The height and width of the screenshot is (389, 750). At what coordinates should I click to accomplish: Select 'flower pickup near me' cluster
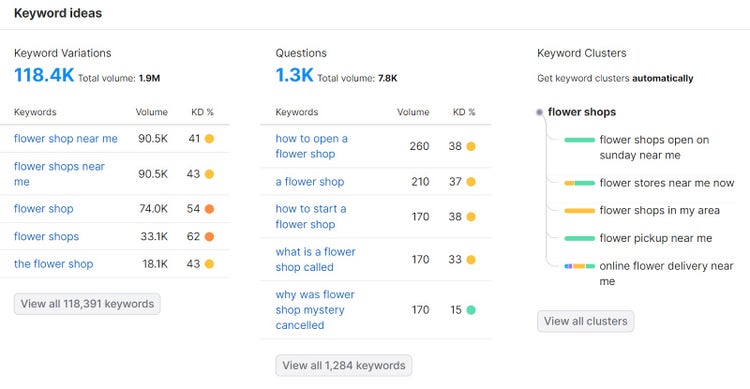pos(655,238)
